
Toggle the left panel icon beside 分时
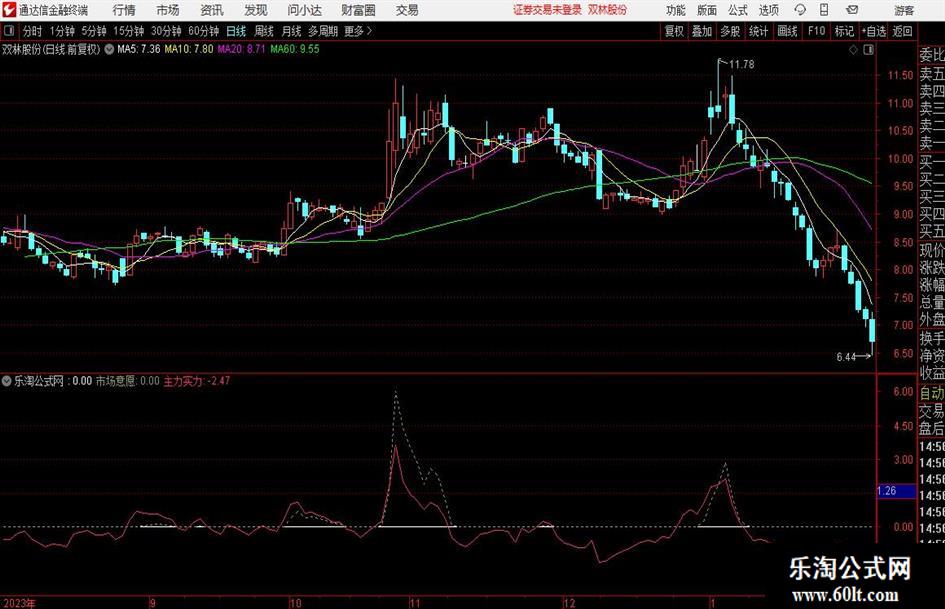coord(9,31)
